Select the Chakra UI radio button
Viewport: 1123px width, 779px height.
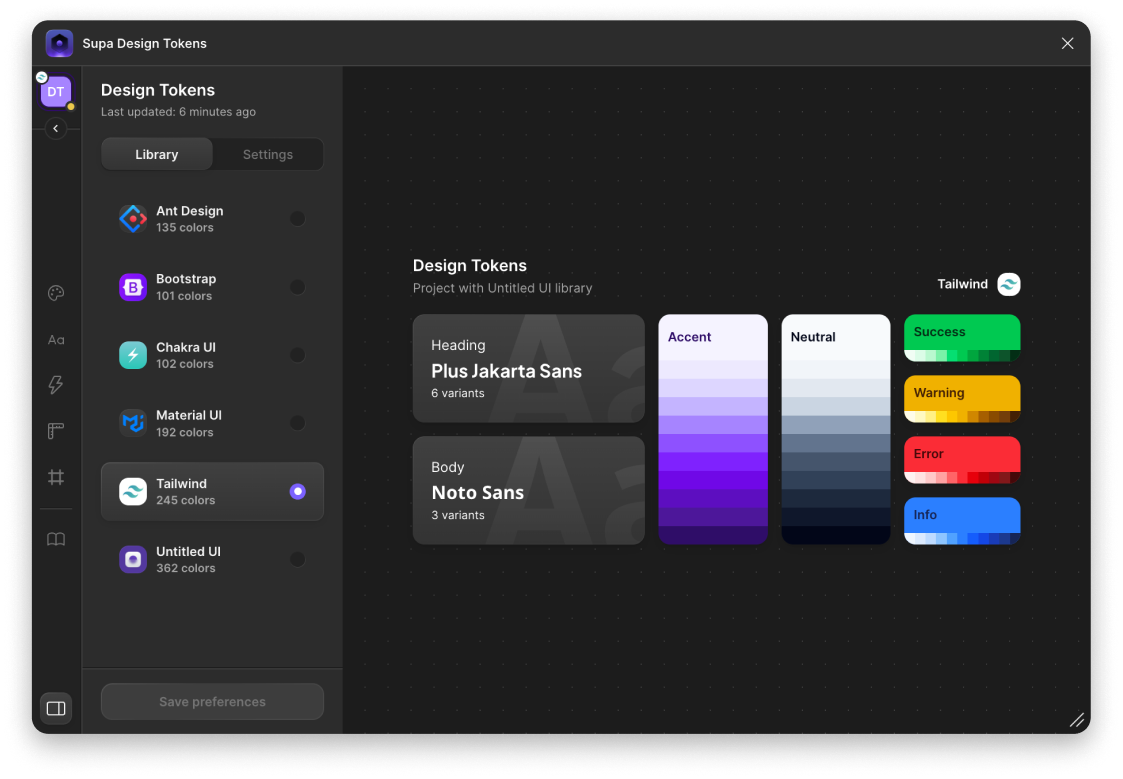(297, 355)
